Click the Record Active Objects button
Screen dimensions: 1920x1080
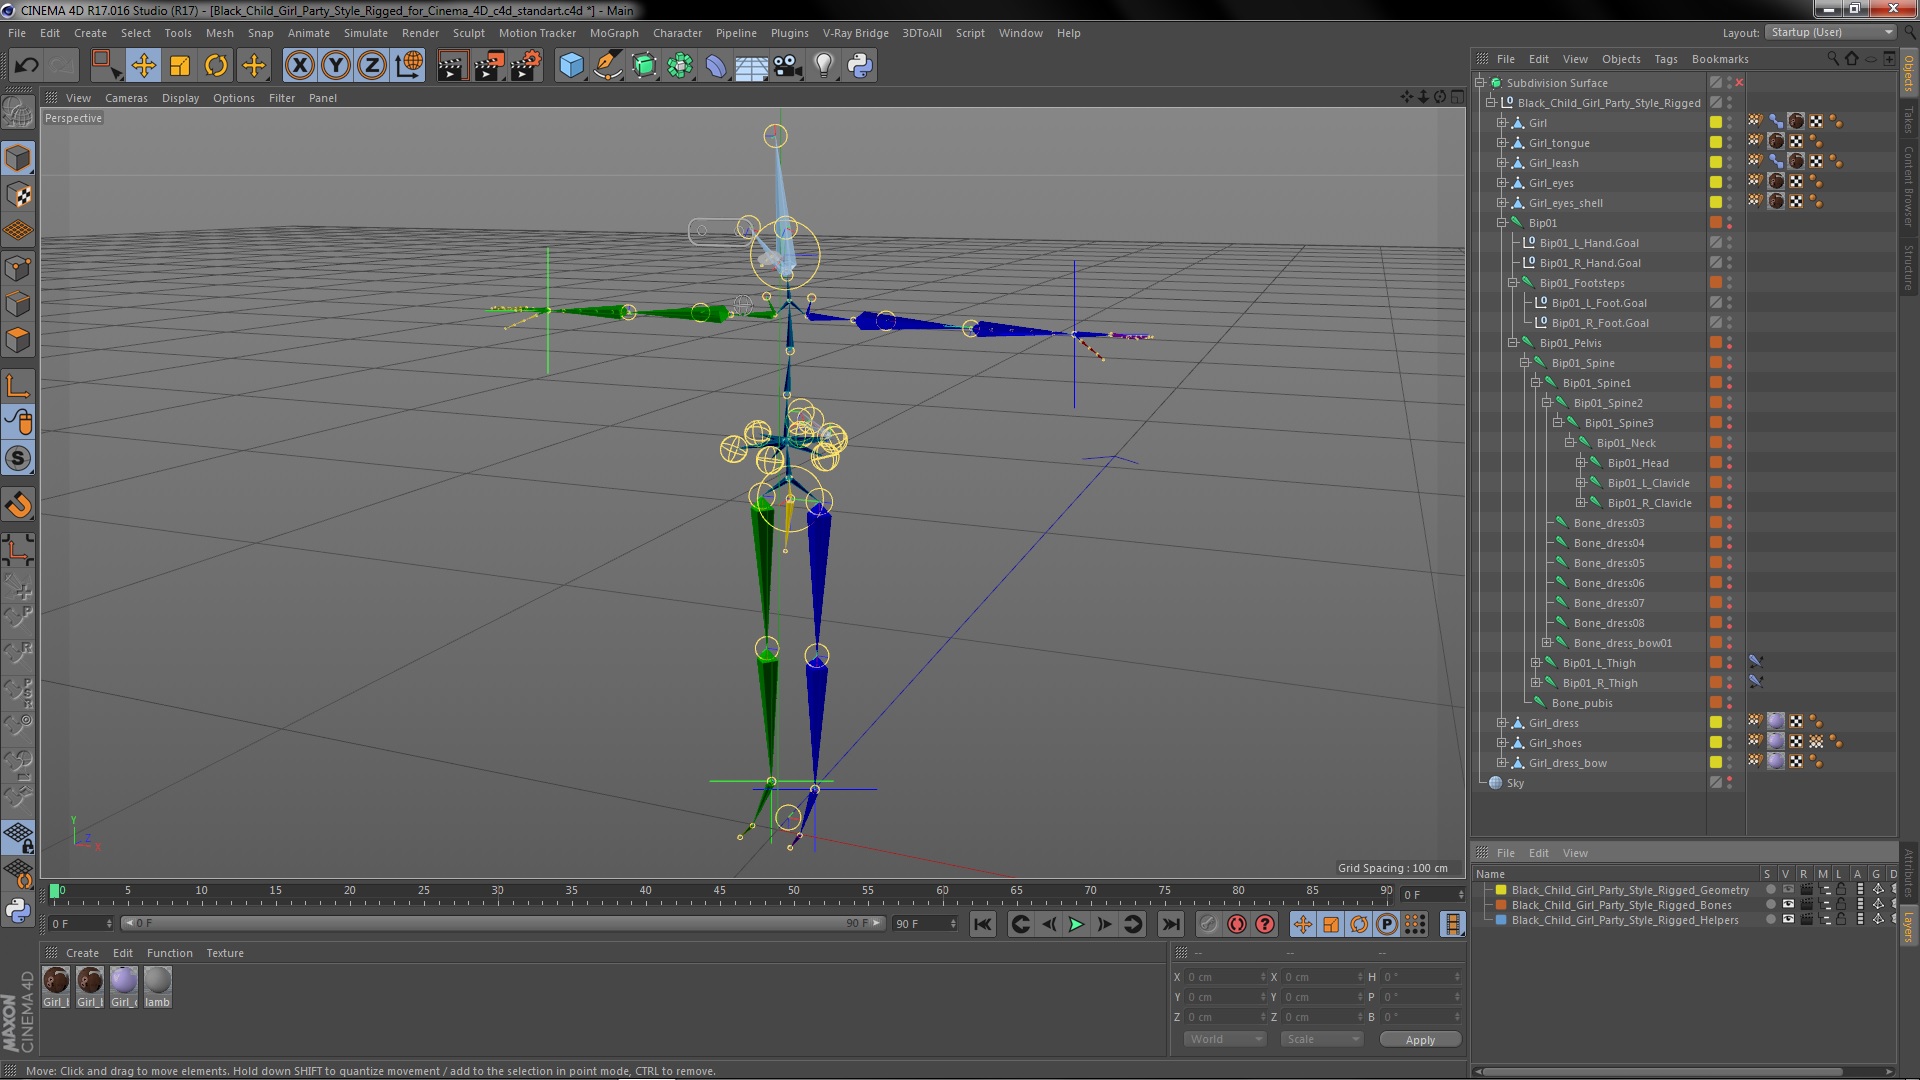(1208, 925)
